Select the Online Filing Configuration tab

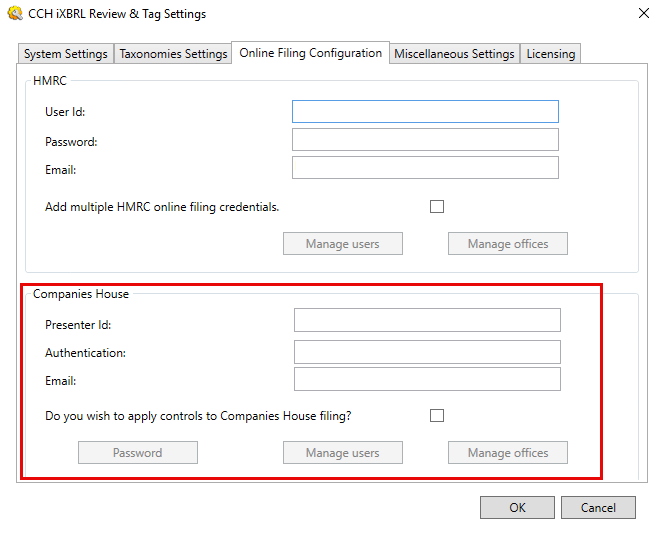coord(311,53)
